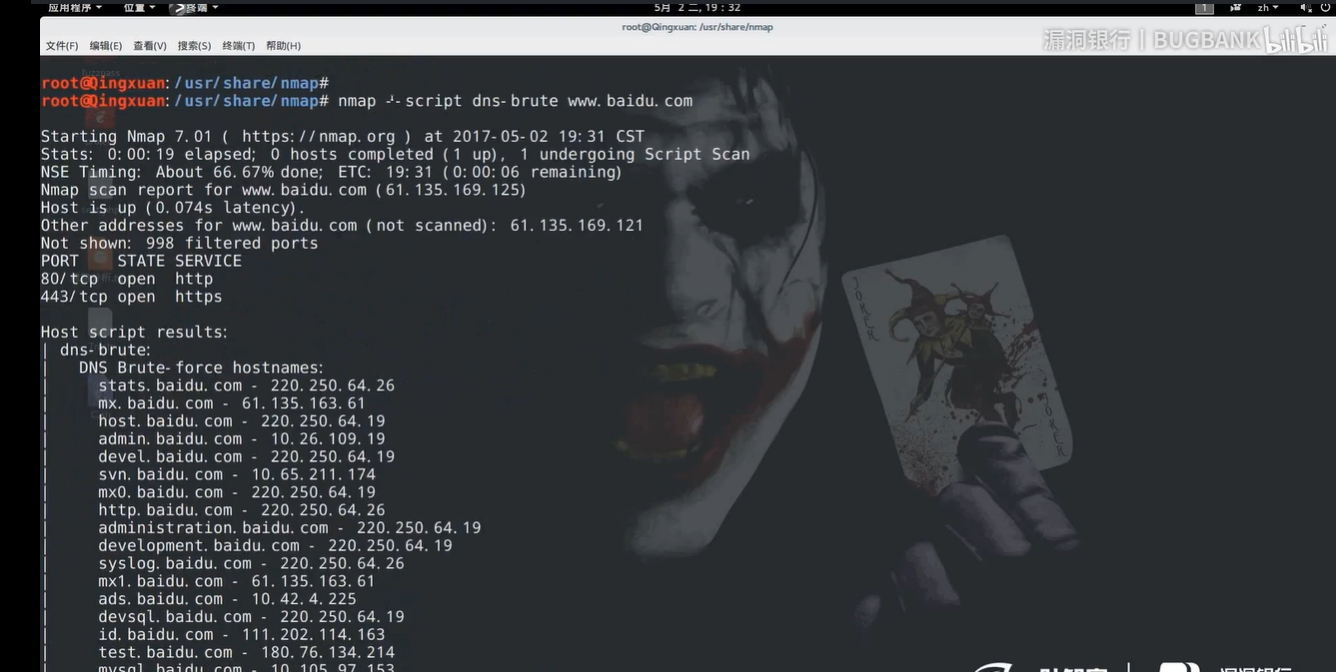Expand the 终端 app menu in top panel

196,7
